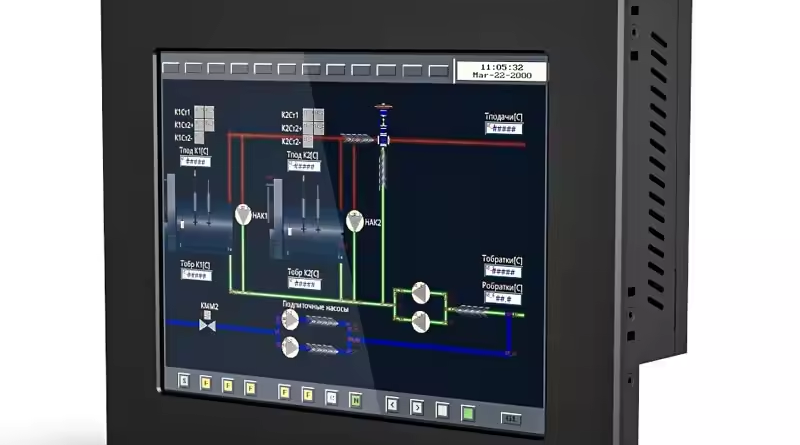The width and height of the screenshot is (800, 445).
Task: Click the date and time display
Action: [x=502, y=71]
